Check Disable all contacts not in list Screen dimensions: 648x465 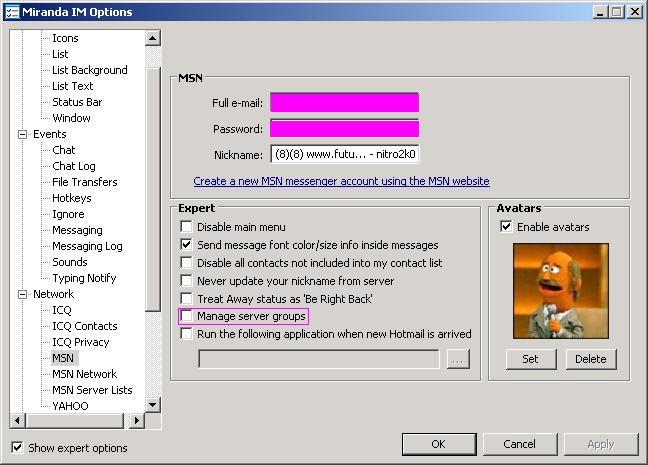tap(186, 262)
